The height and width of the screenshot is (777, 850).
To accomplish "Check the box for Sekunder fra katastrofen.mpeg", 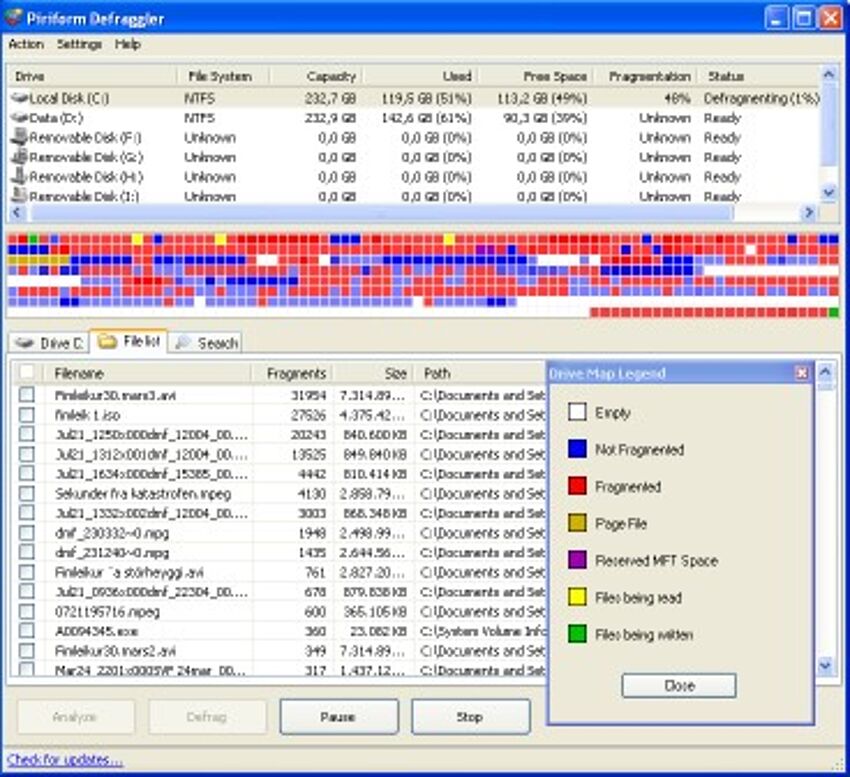I will tap(27, 493).
